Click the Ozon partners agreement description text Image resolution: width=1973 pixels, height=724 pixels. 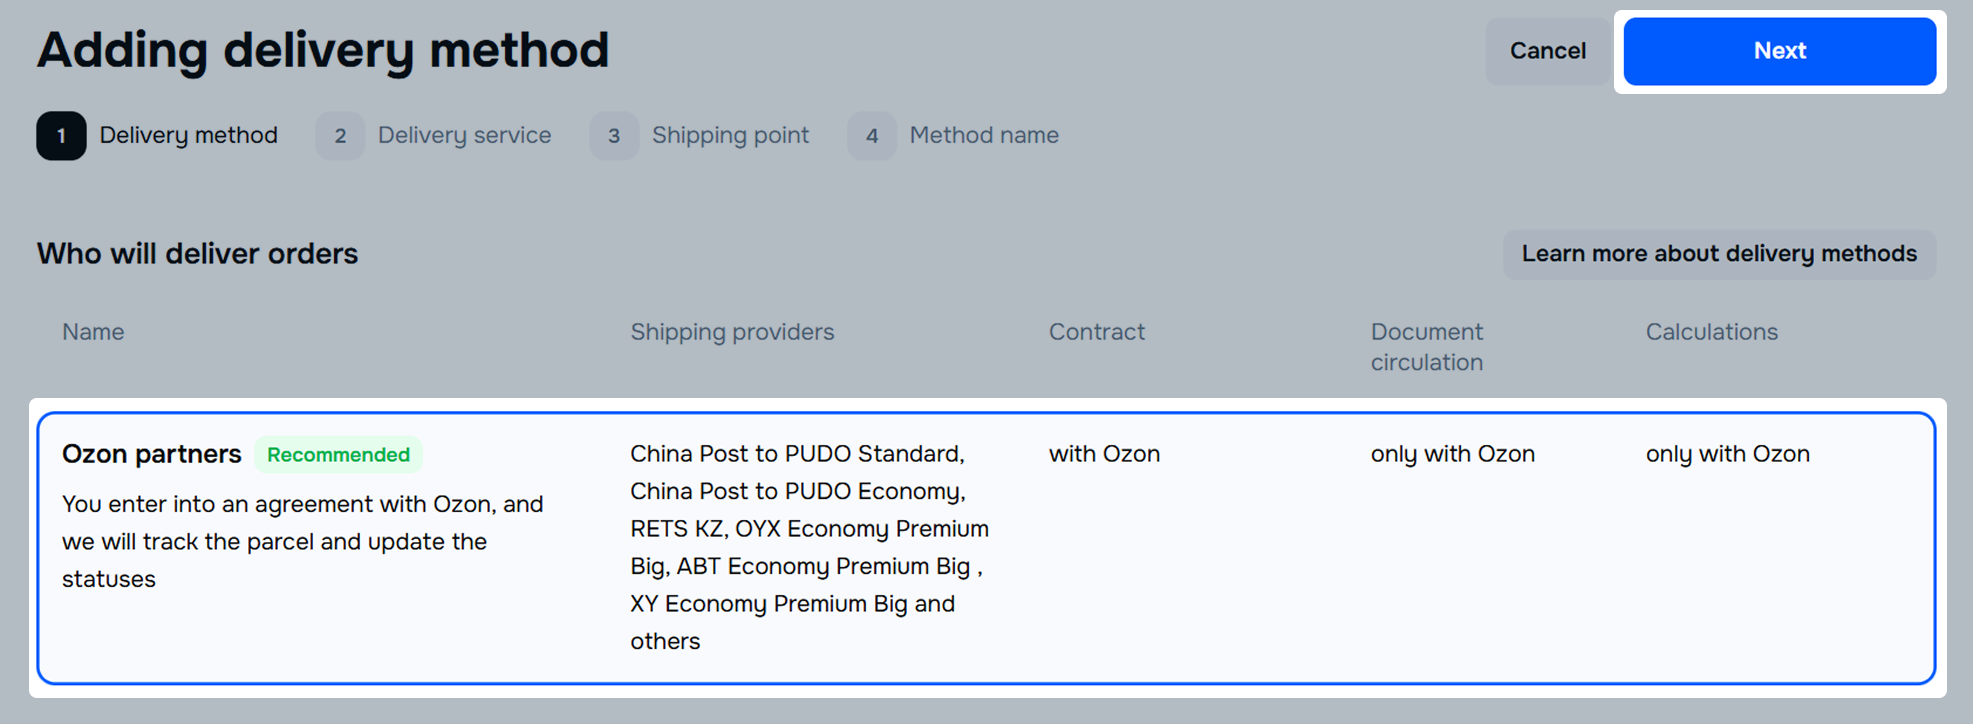pos(302,541)
